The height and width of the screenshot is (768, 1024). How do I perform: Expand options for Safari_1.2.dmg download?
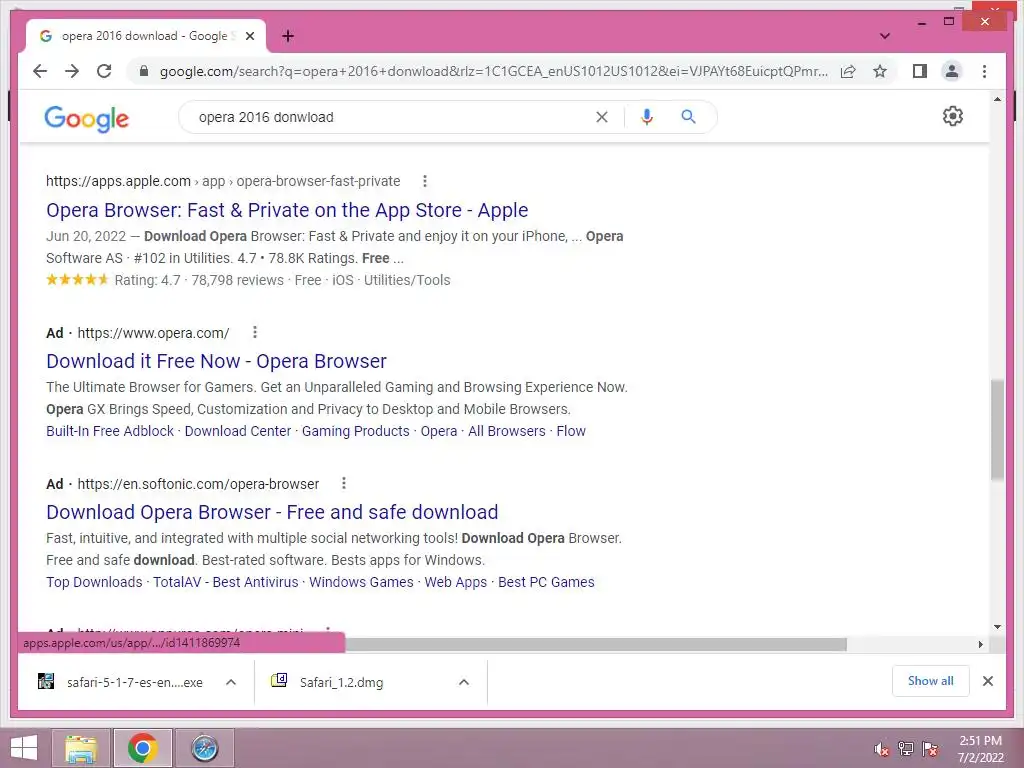464,682
